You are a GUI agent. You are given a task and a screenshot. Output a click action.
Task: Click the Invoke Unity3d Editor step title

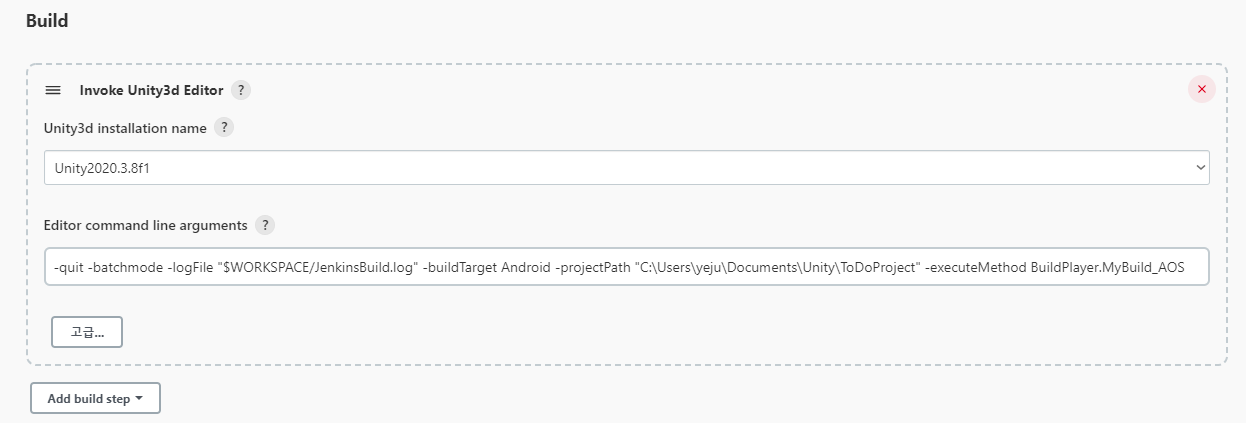coord(151,90)
